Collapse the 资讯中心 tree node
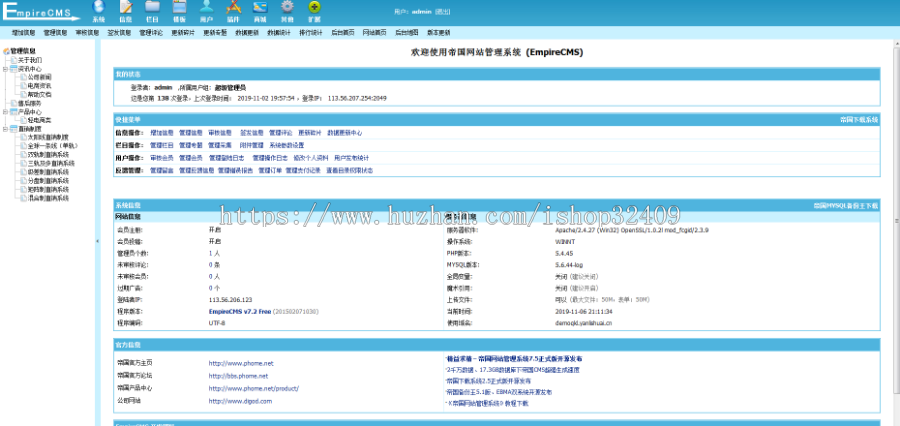900x426 pixels. tap(5, 68)
